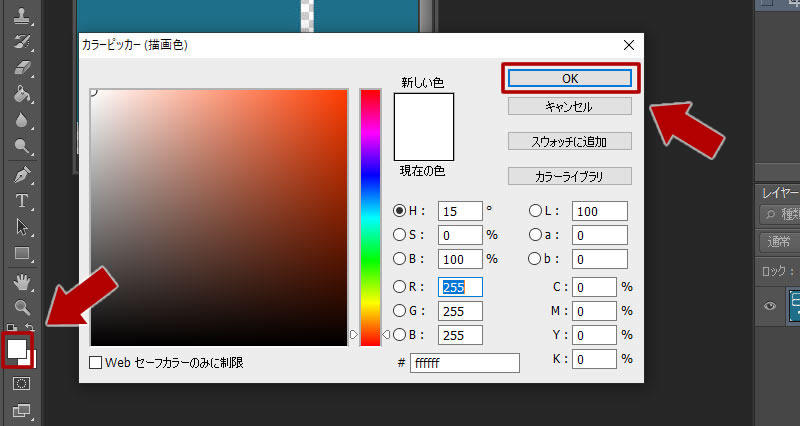Switch to the レイヤー panel tab

tap(780, 193)
